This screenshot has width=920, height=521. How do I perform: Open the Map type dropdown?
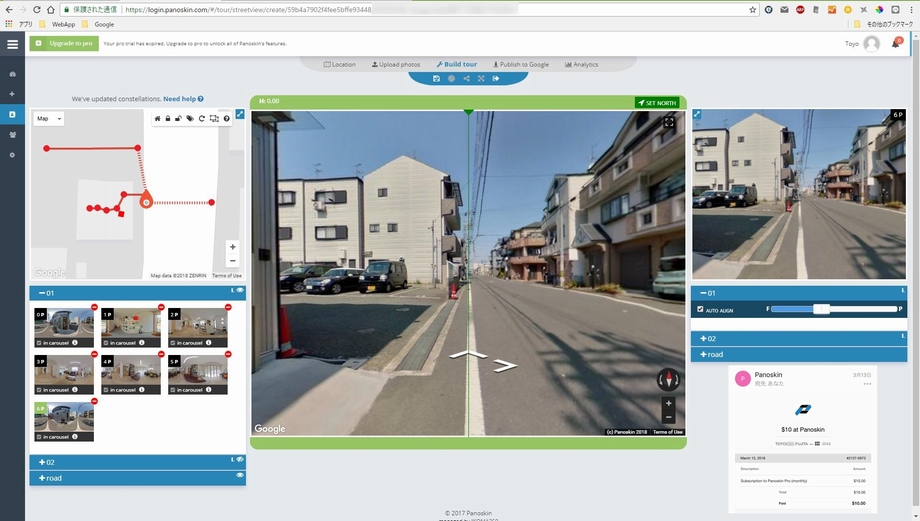point(49,119)
